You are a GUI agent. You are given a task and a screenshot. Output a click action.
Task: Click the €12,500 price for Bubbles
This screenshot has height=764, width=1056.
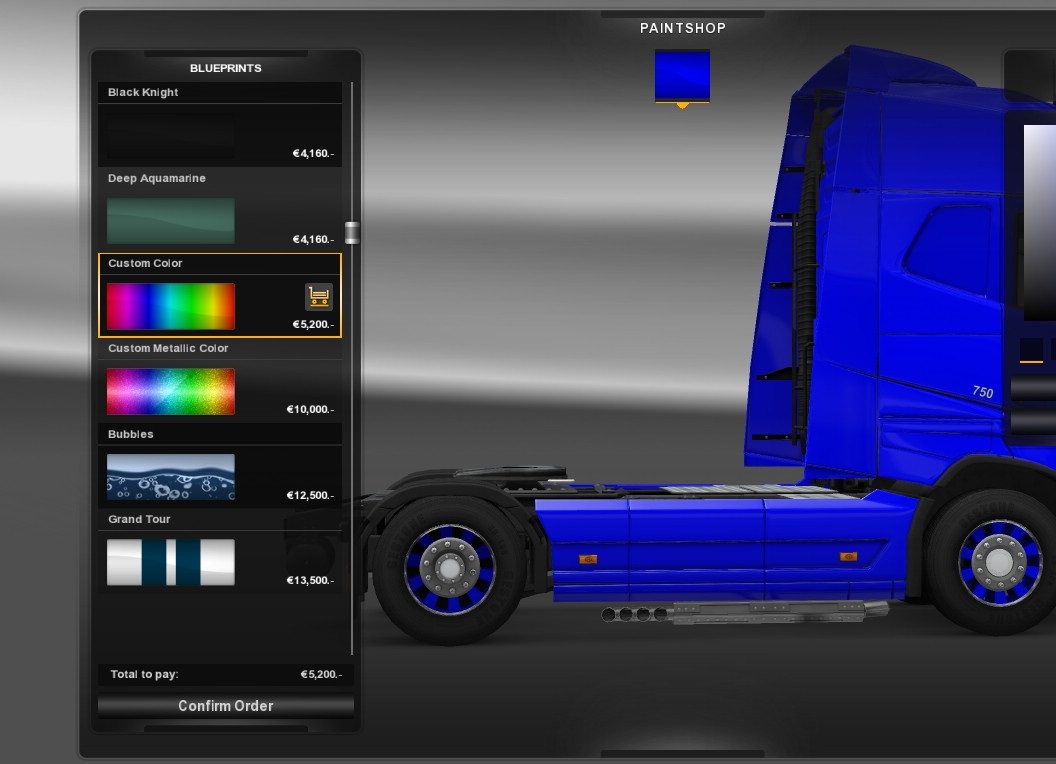310,495
